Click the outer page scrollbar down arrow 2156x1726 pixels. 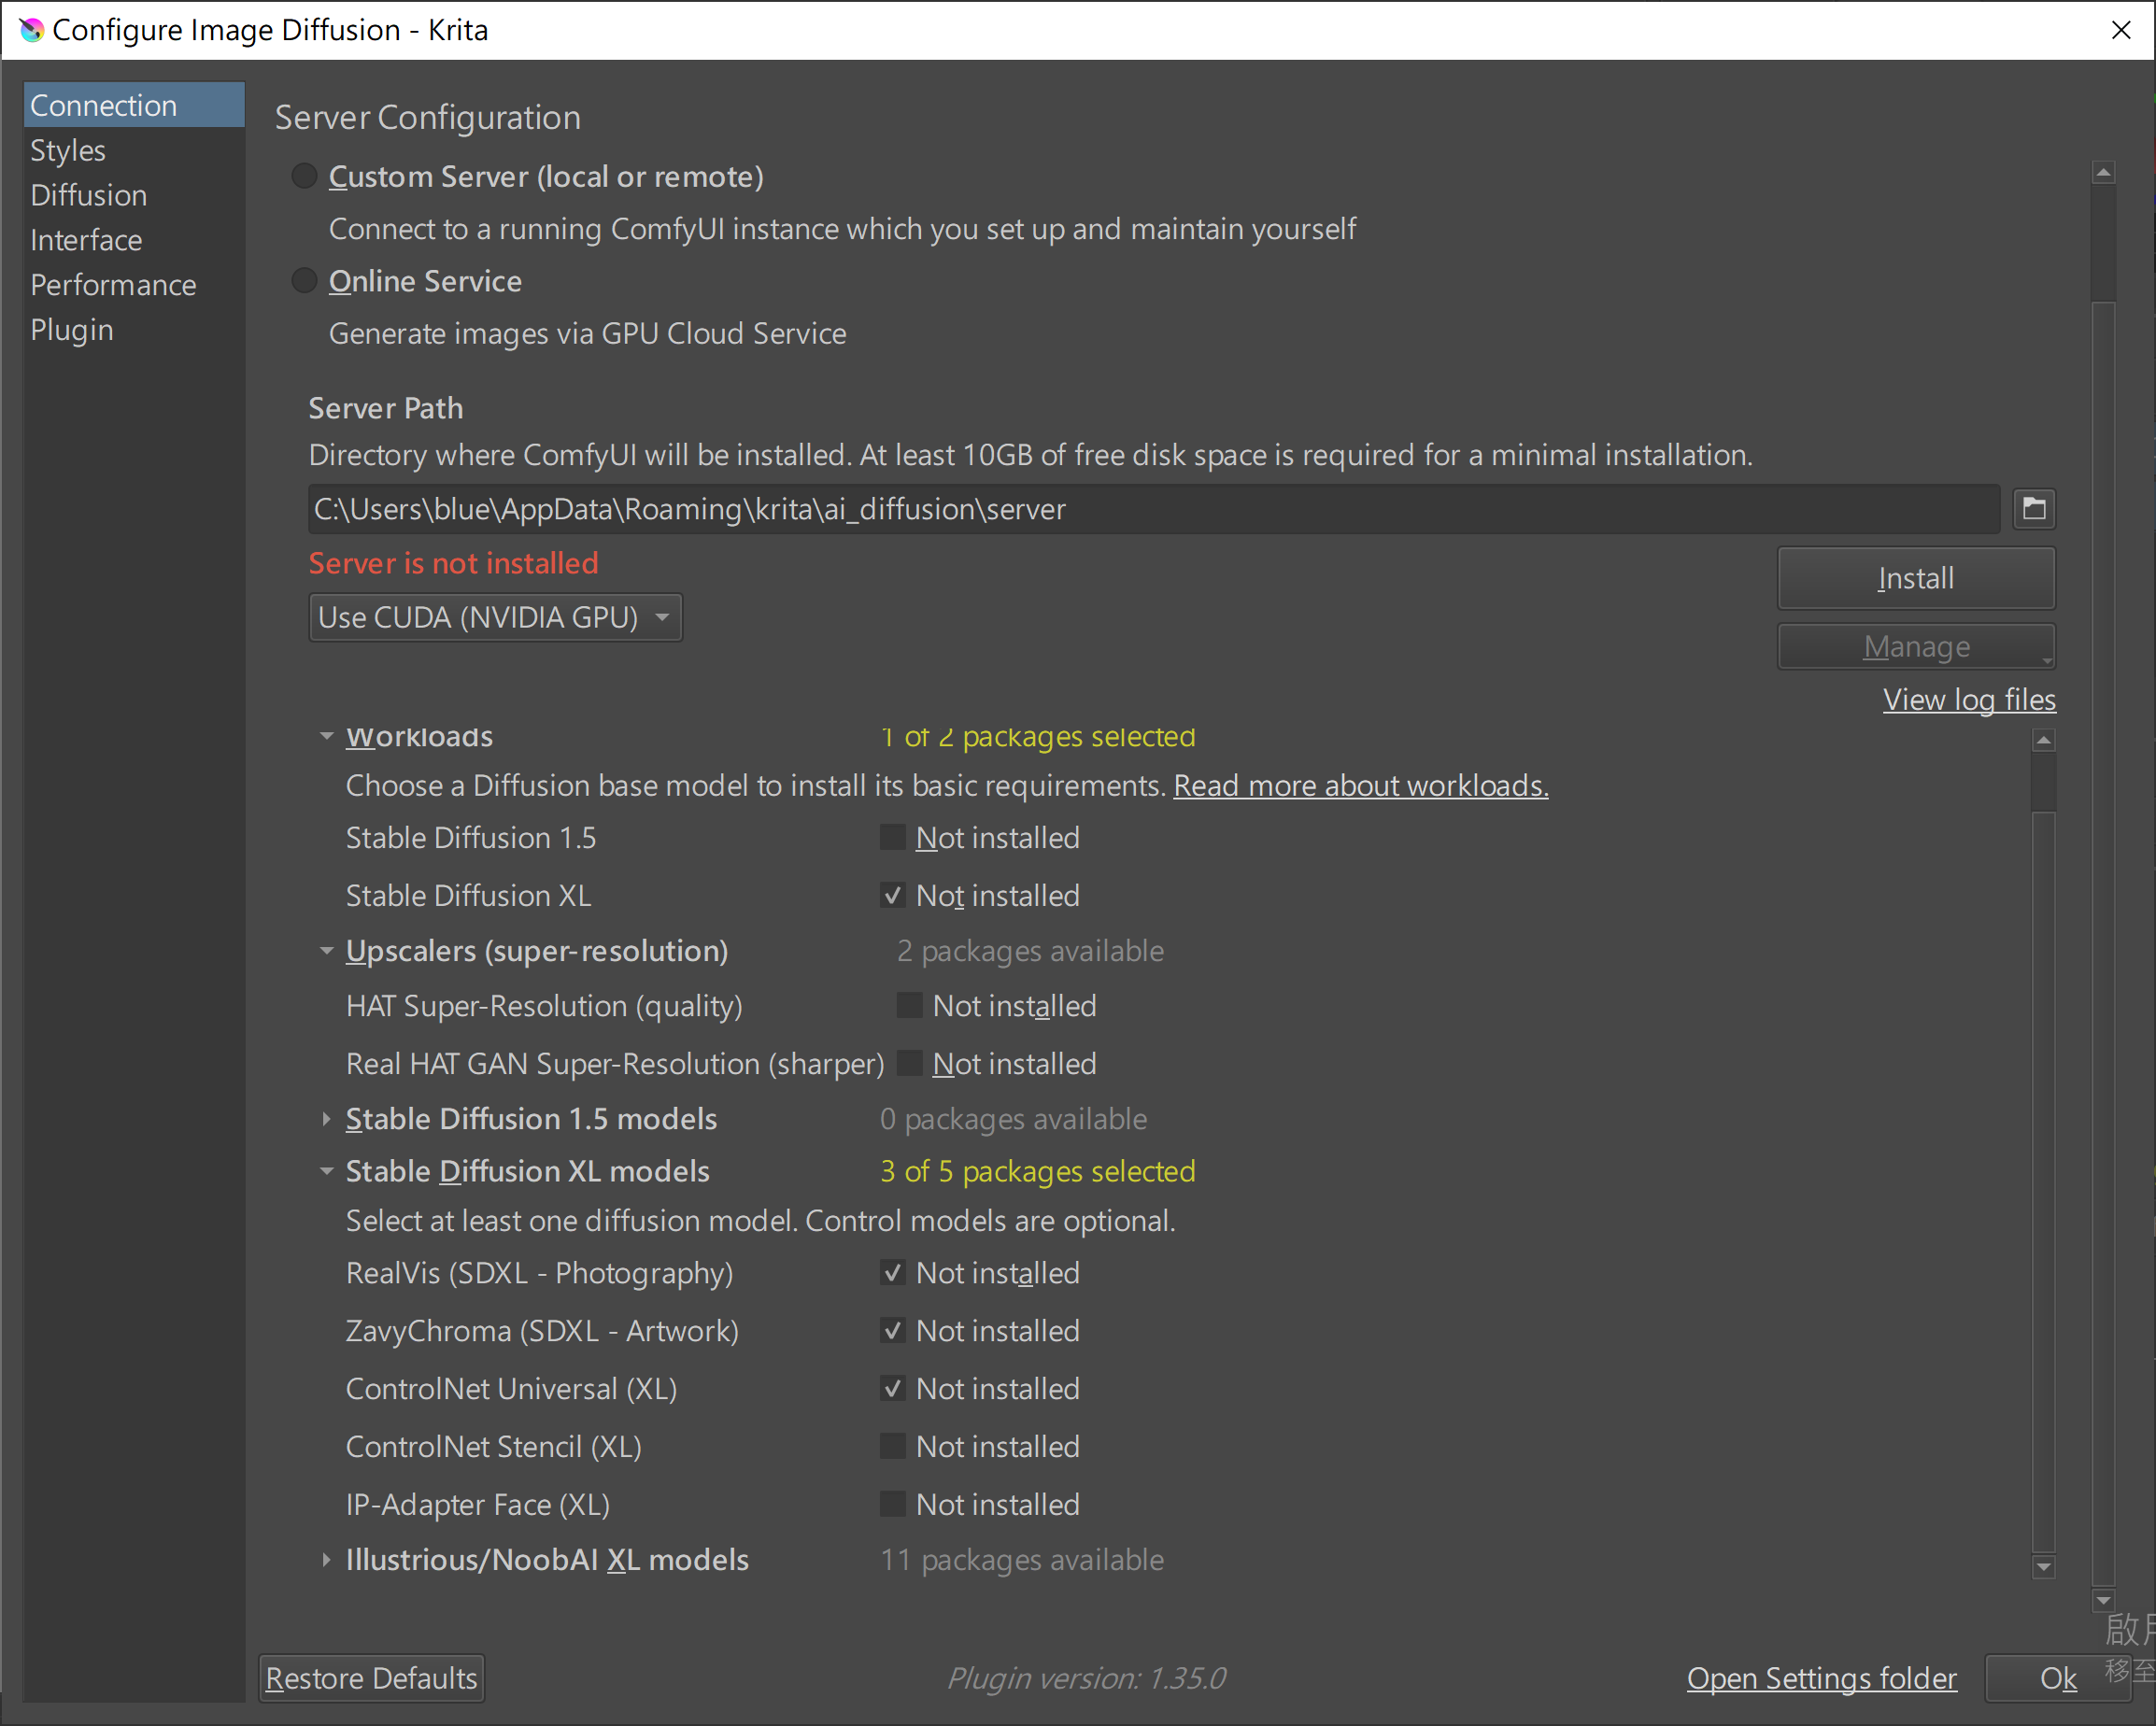click(x=2103, y=1600)
